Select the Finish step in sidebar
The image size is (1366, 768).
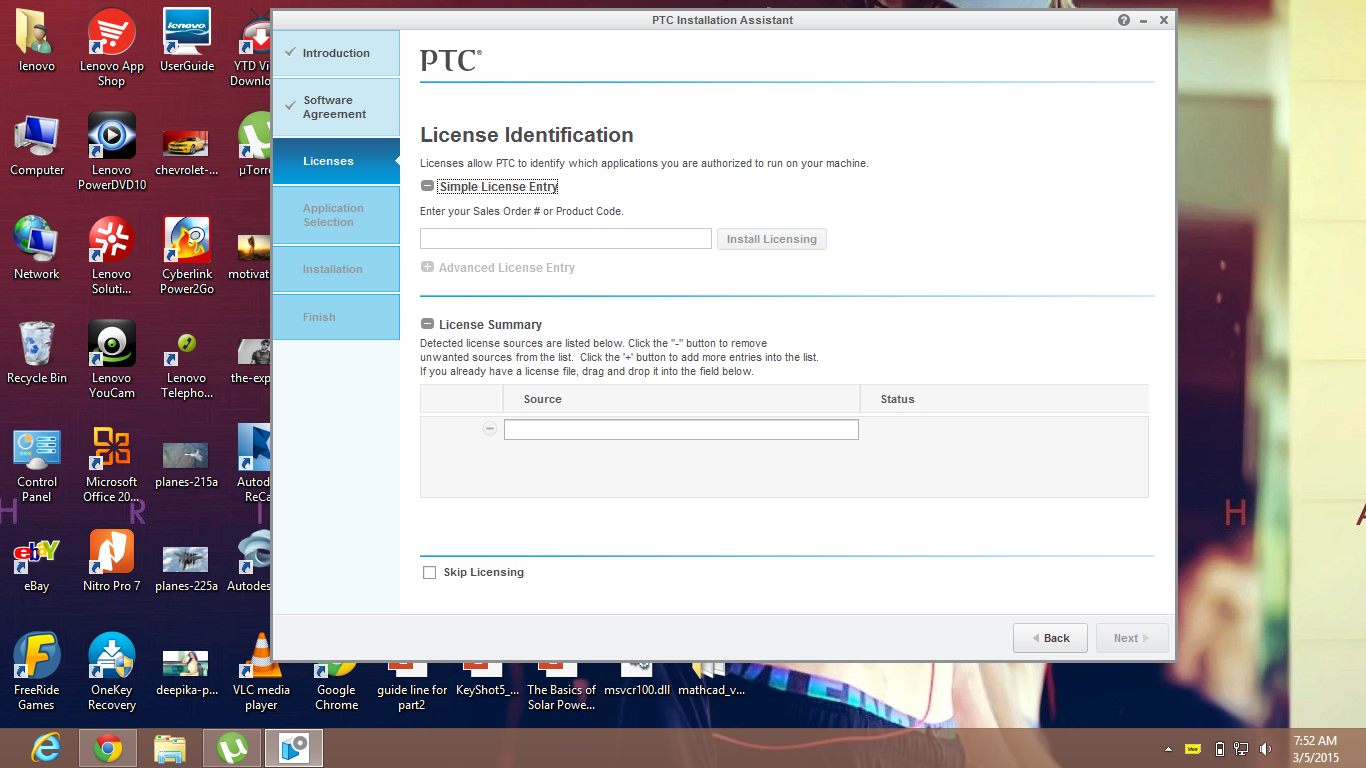click(336, 317)
